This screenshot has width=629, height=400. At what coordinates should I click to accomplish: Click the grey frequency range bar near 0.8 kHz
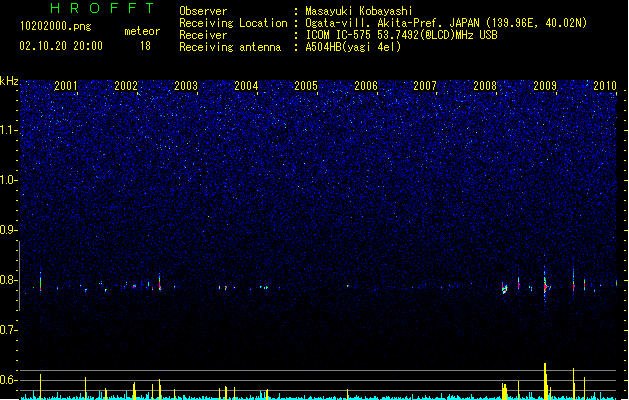point(19,276)
